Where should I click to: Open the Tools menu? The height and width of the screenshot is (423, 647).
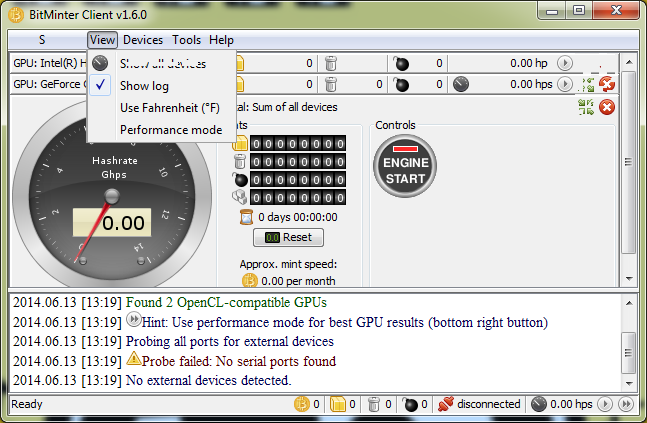pyautogui.click(x=187, y=40)
